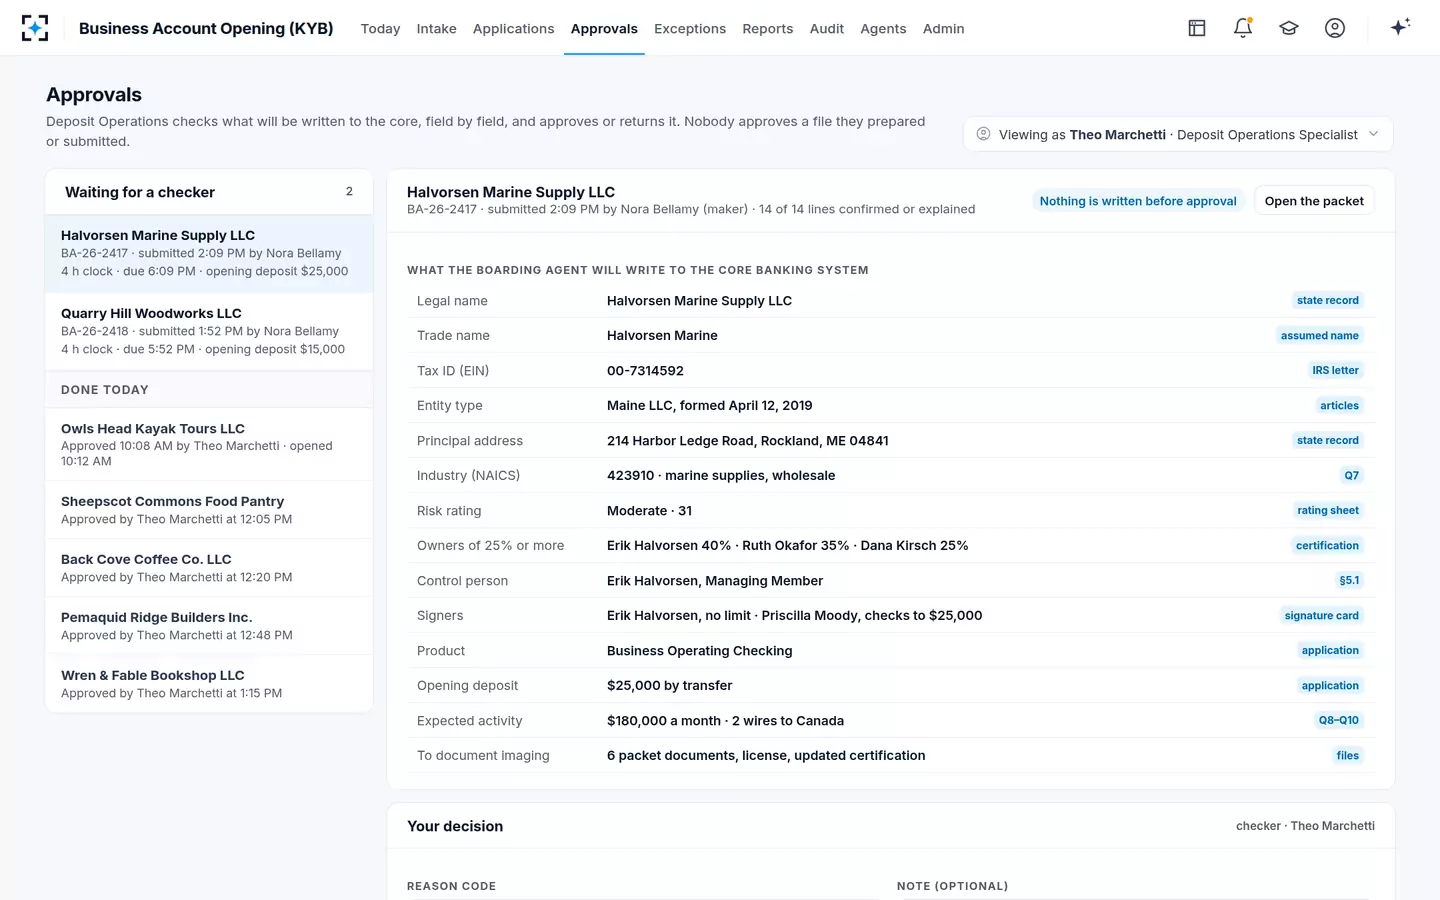Viewport: 1440px width, 900px height.
Task: Select Halvorsen Marine Supply LLC in the queue
Action: [209, 253]
